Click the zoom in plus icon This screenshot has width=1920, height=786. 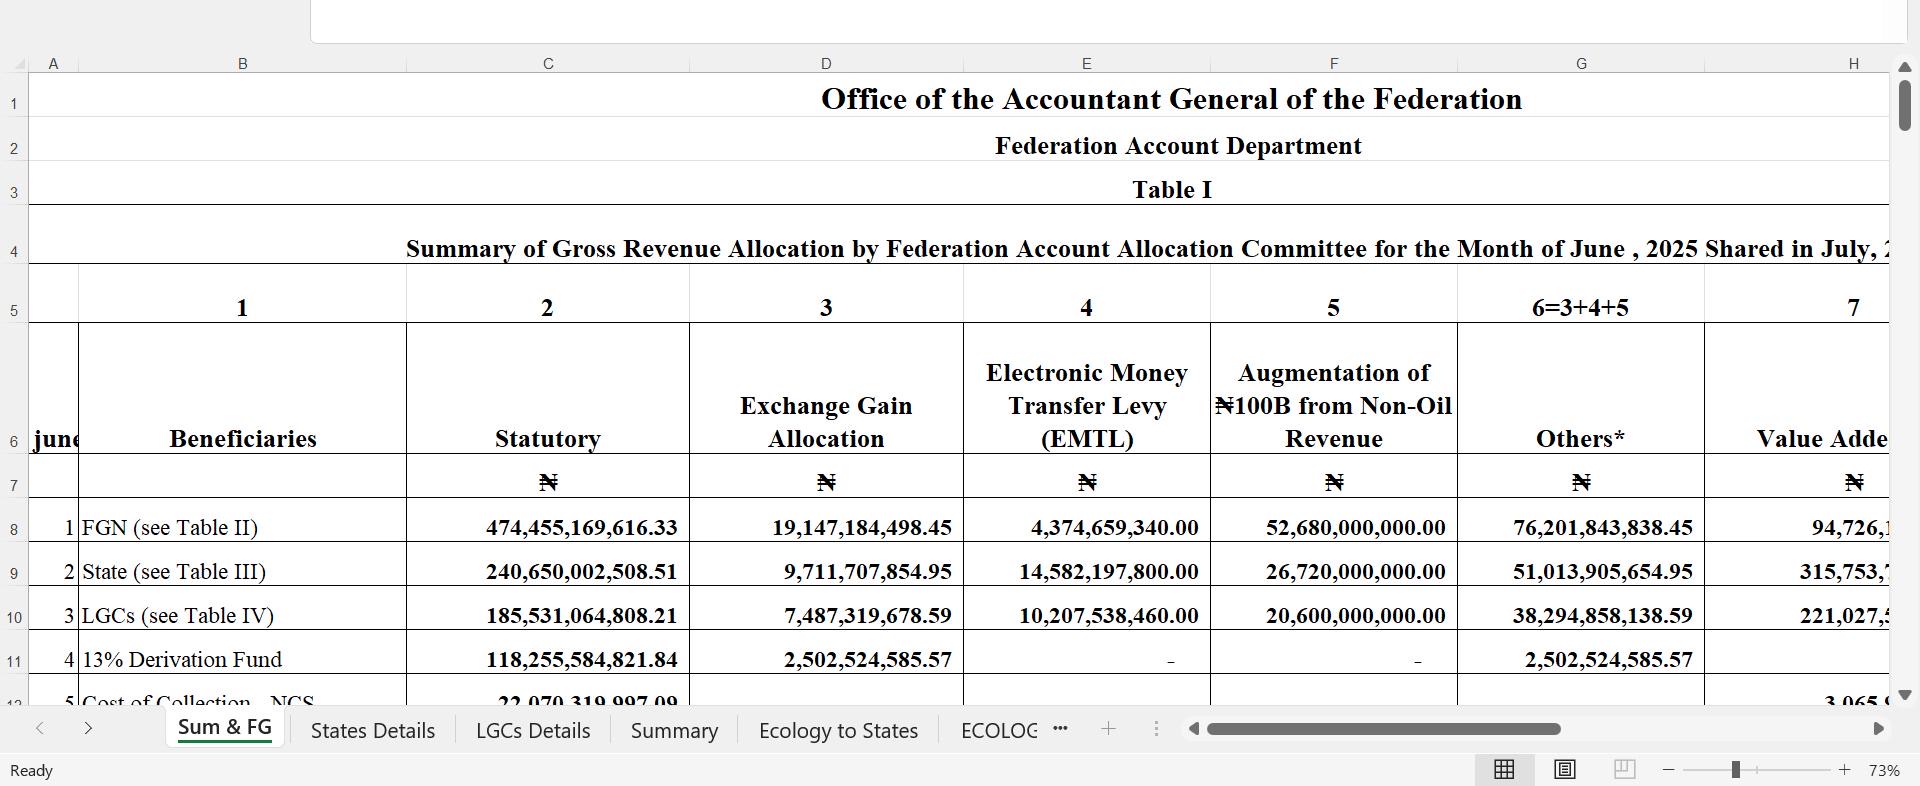tap(1844, 770)
